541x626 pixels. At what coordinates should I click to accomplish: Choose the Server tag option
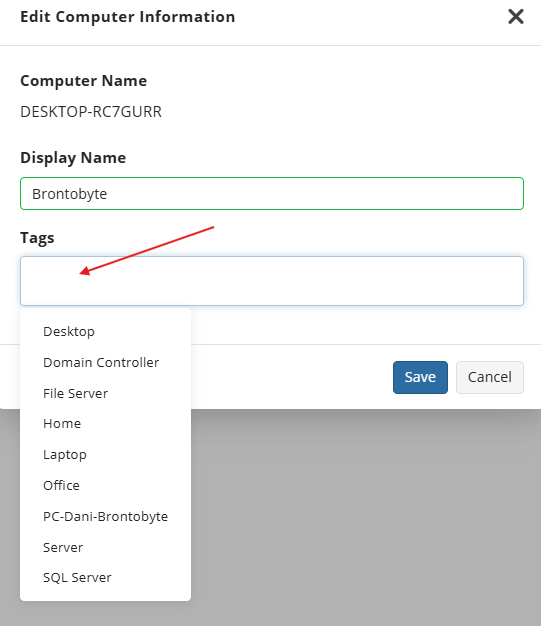tap(105, 547)
